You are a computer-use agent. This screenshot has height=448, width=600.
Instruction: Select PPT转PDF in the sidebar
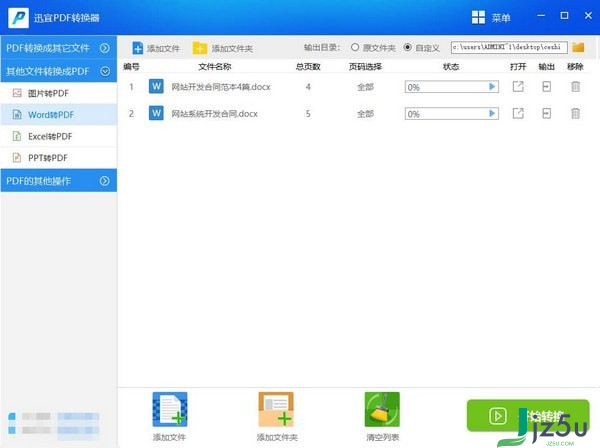pos(59,158)
